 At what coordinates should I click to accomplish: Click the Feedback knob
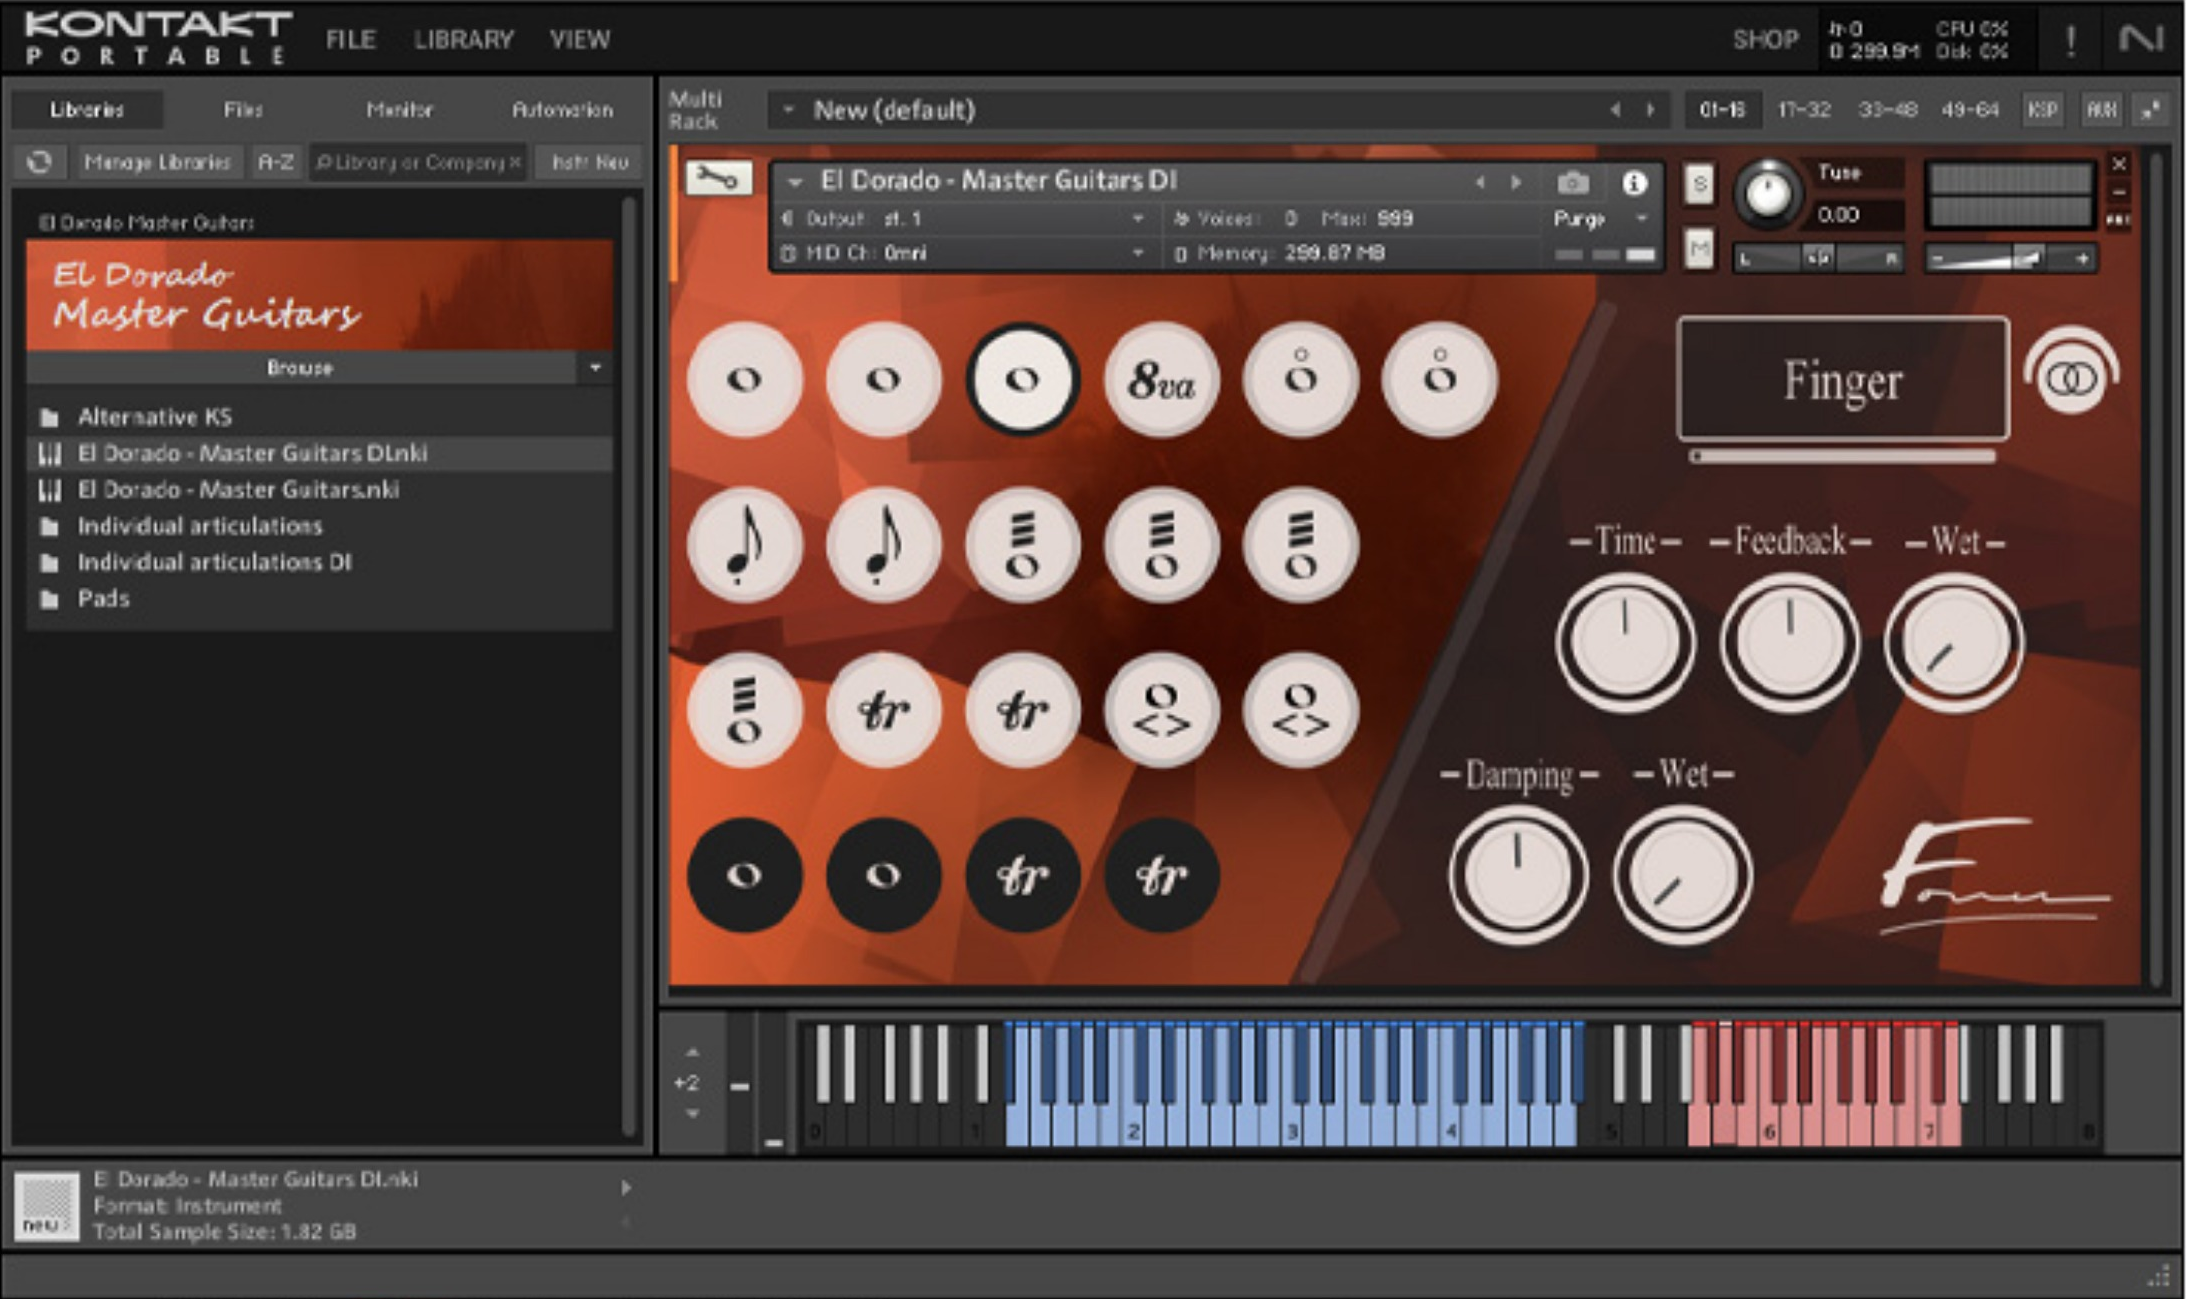click(1790, 642)
